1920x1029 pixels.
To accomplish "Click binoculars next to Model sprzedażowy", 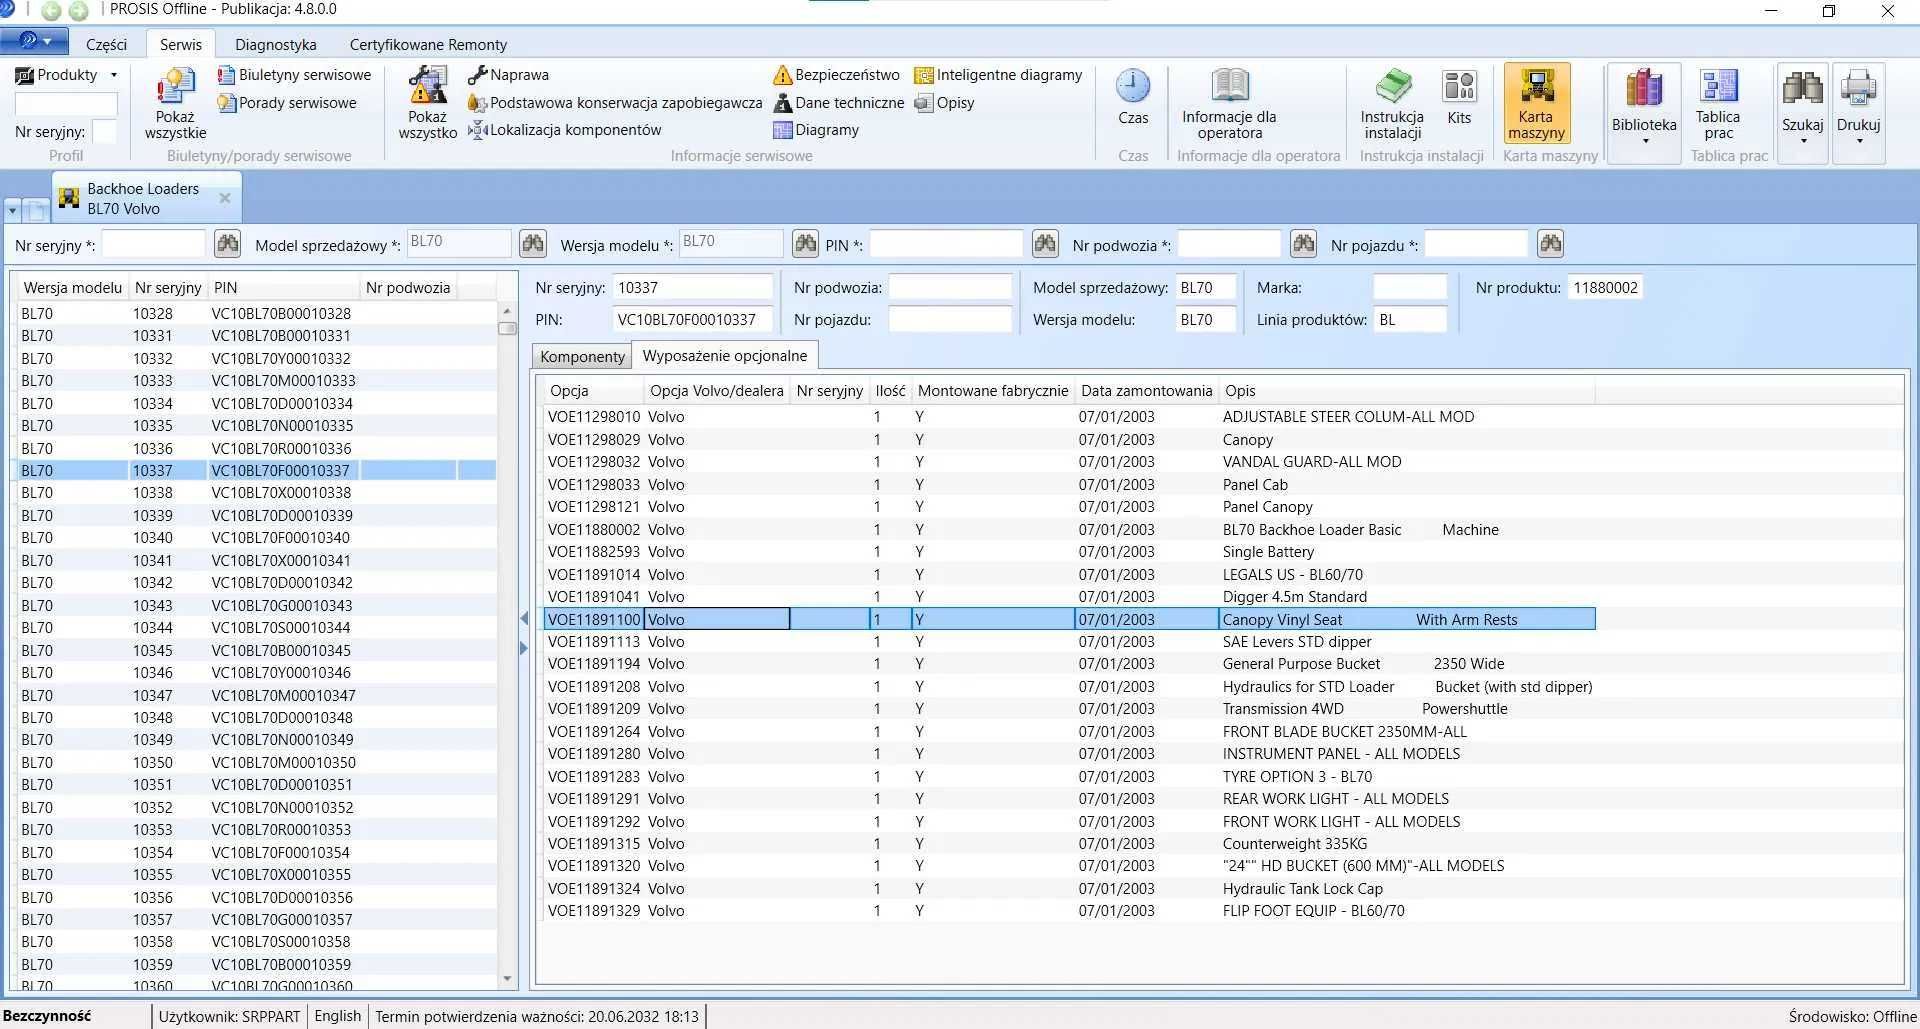I will coord(533,243).
